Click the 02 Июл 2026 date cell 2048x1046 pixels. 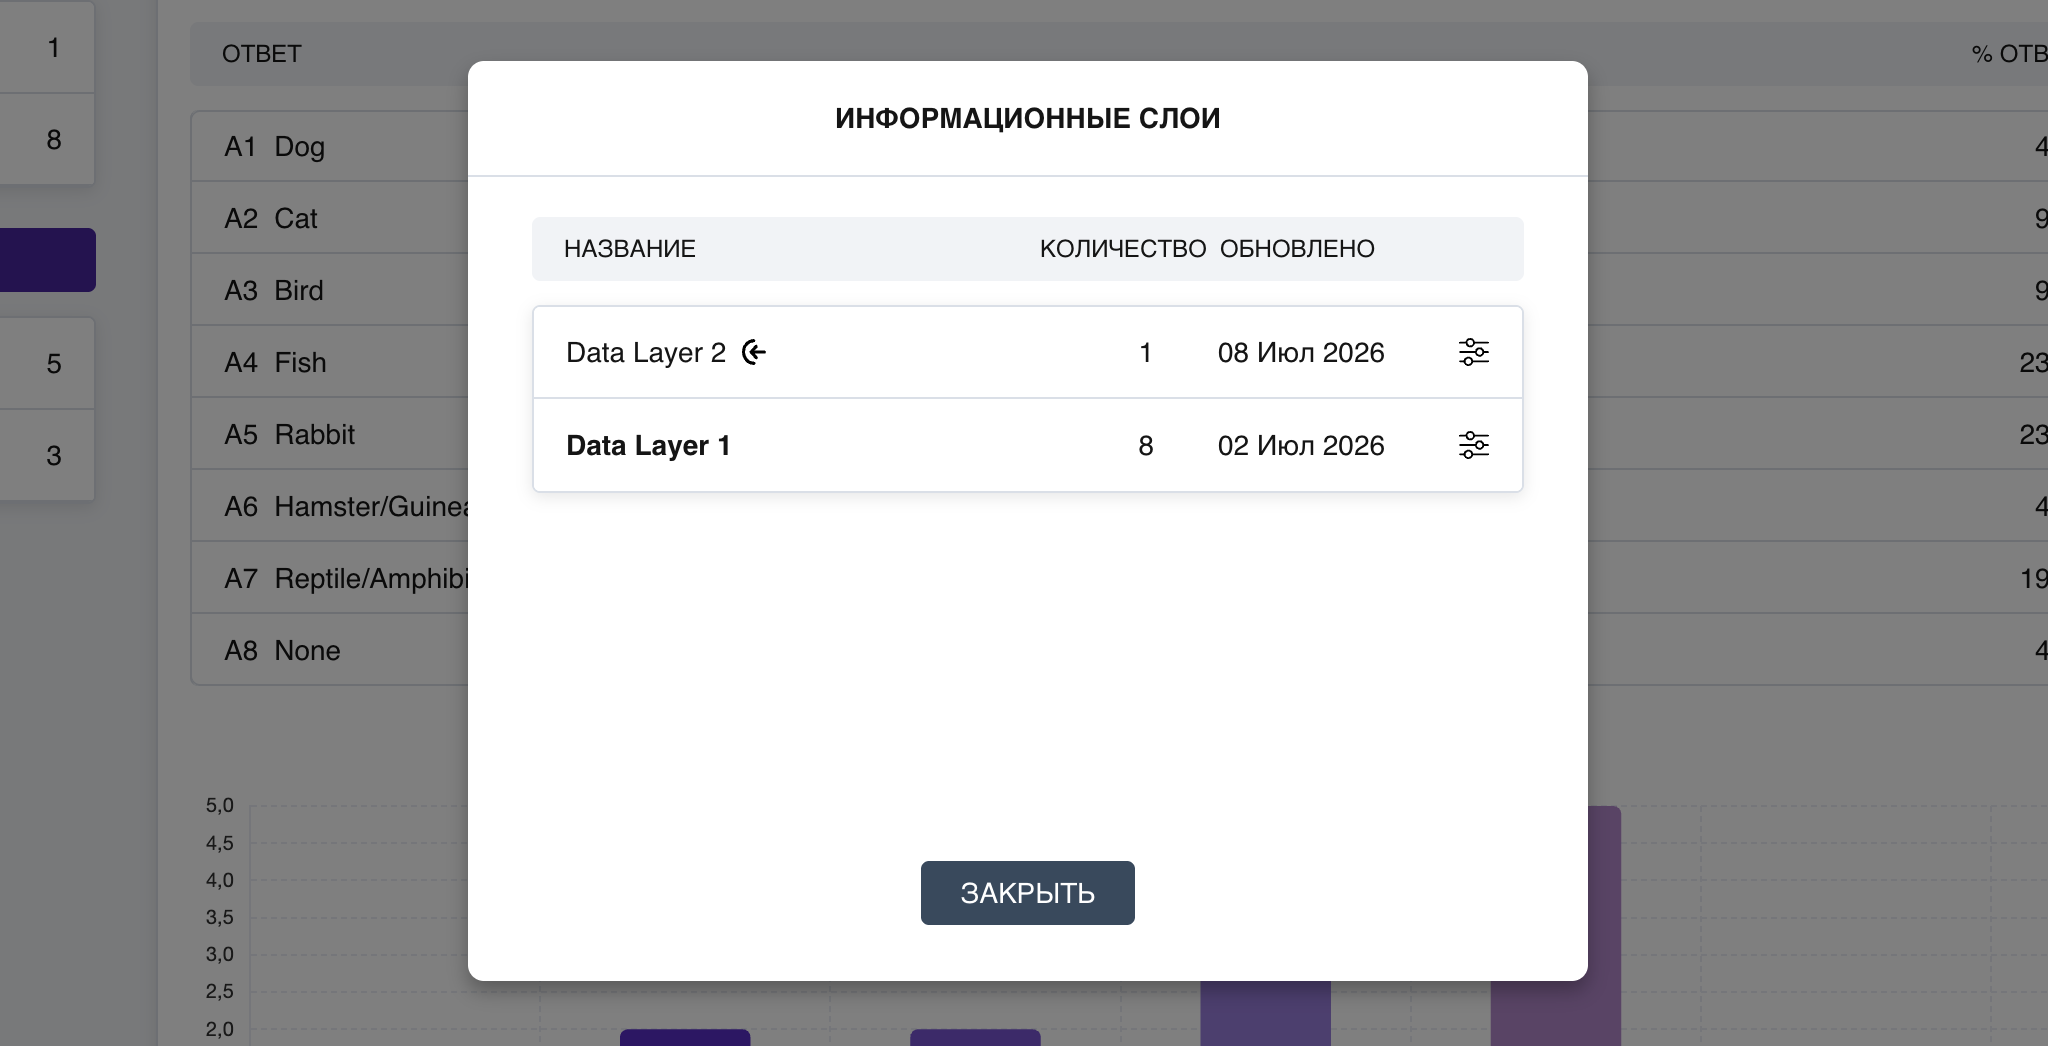[1301, 445]
